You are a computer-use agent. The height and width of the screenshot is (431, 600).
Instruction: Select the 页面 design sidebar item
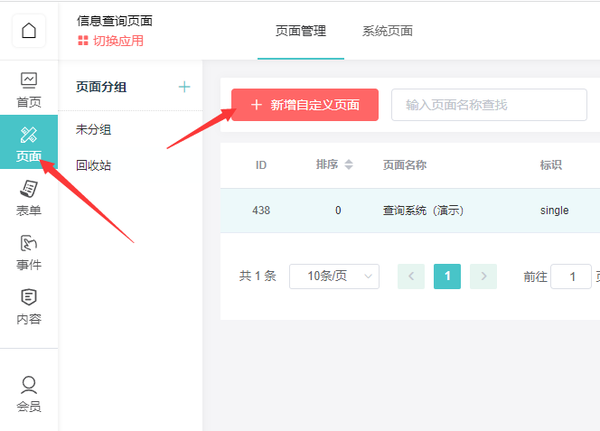(29, 142)
